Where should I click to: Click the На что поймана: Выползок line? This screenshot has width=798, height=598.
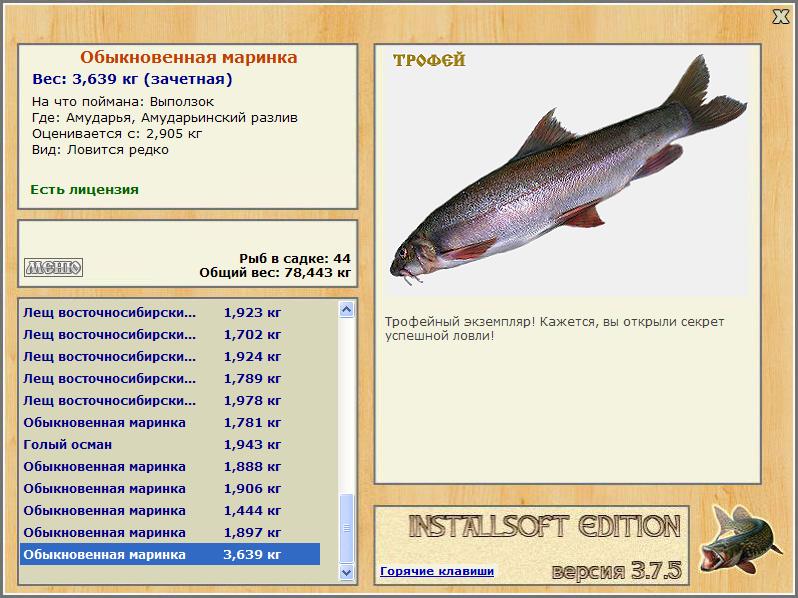click(x=123, y=101)
